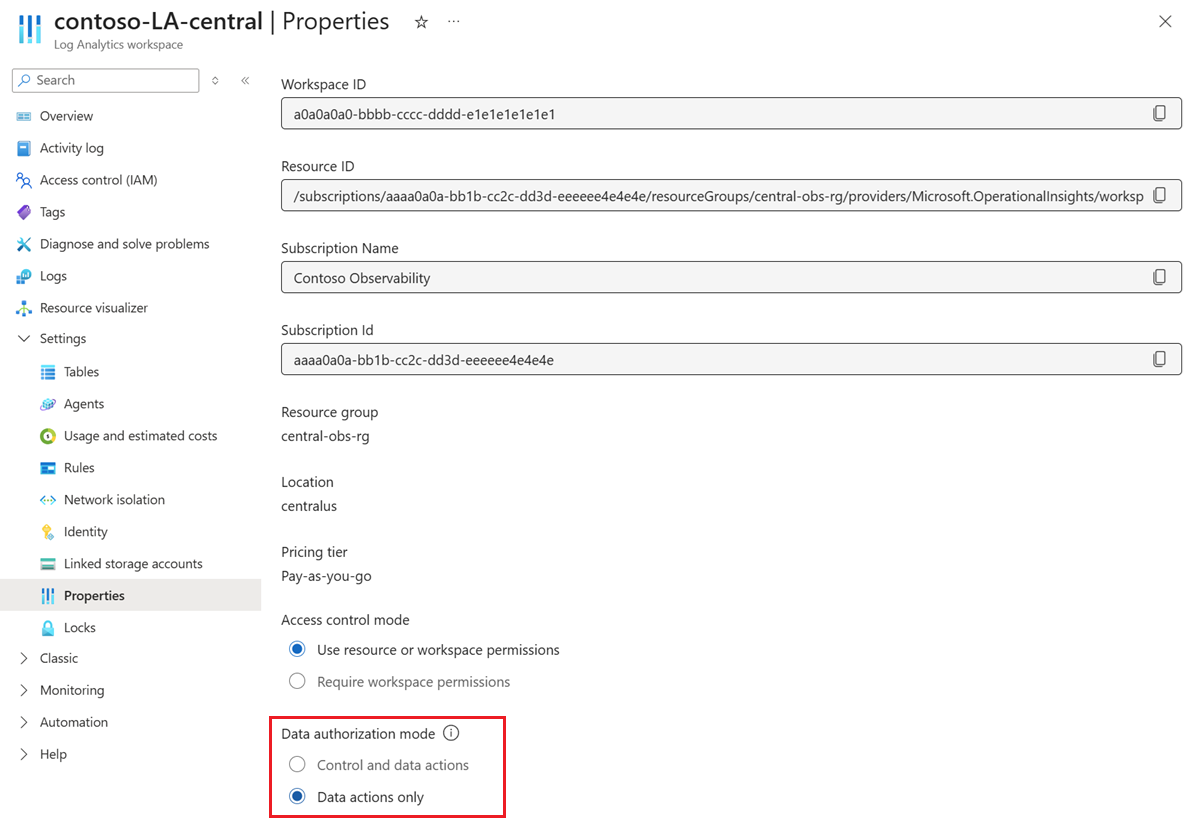1196x838 pixels.
Task: Click the Network isolation icon
Action: click(48, 500)
